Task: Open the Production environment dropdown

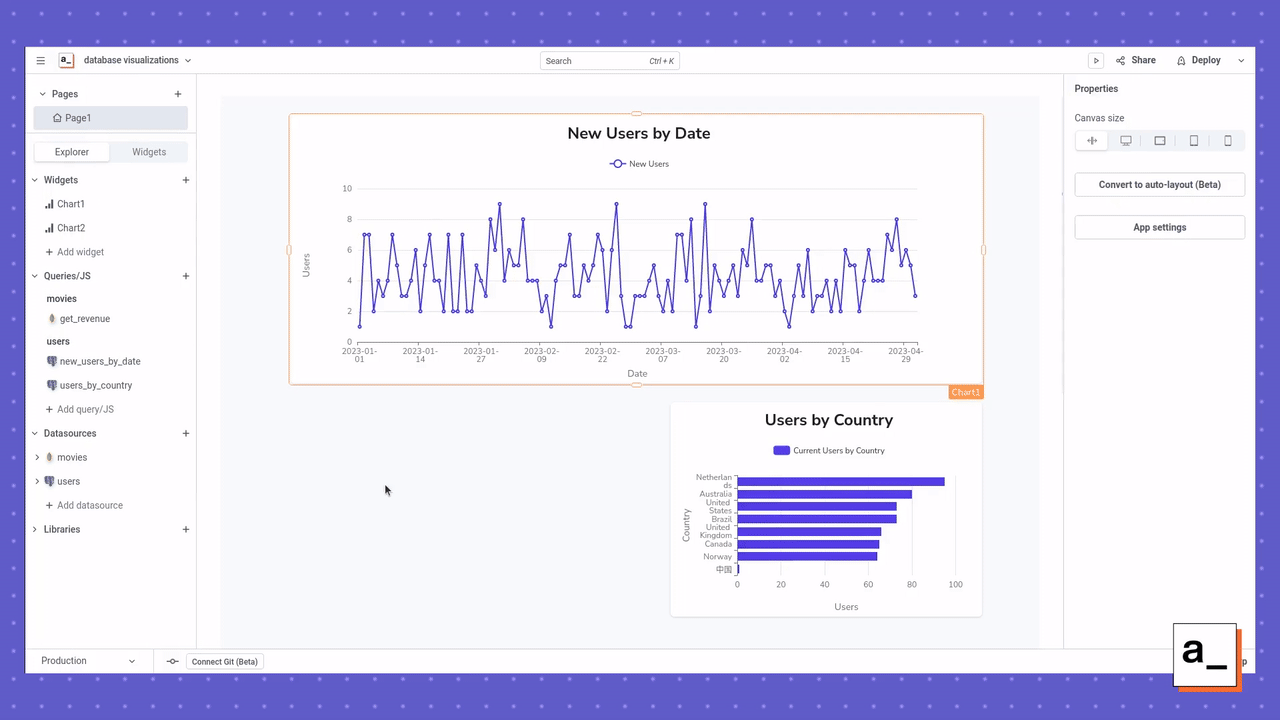Action: click(88, 660)
